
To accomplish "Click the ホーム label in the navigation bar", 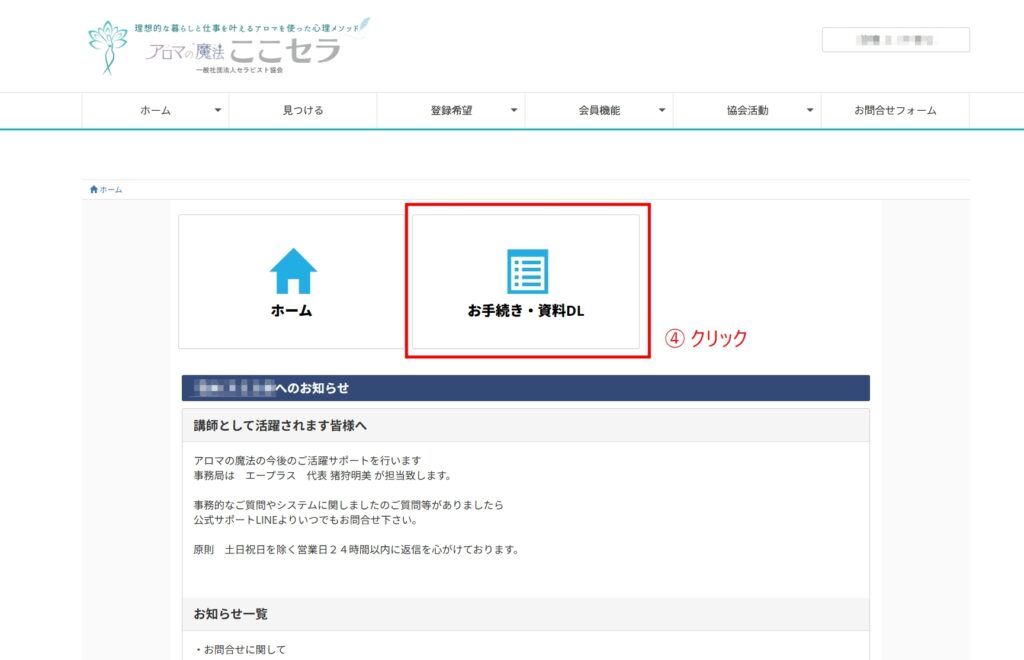I will tap(155, 111).
